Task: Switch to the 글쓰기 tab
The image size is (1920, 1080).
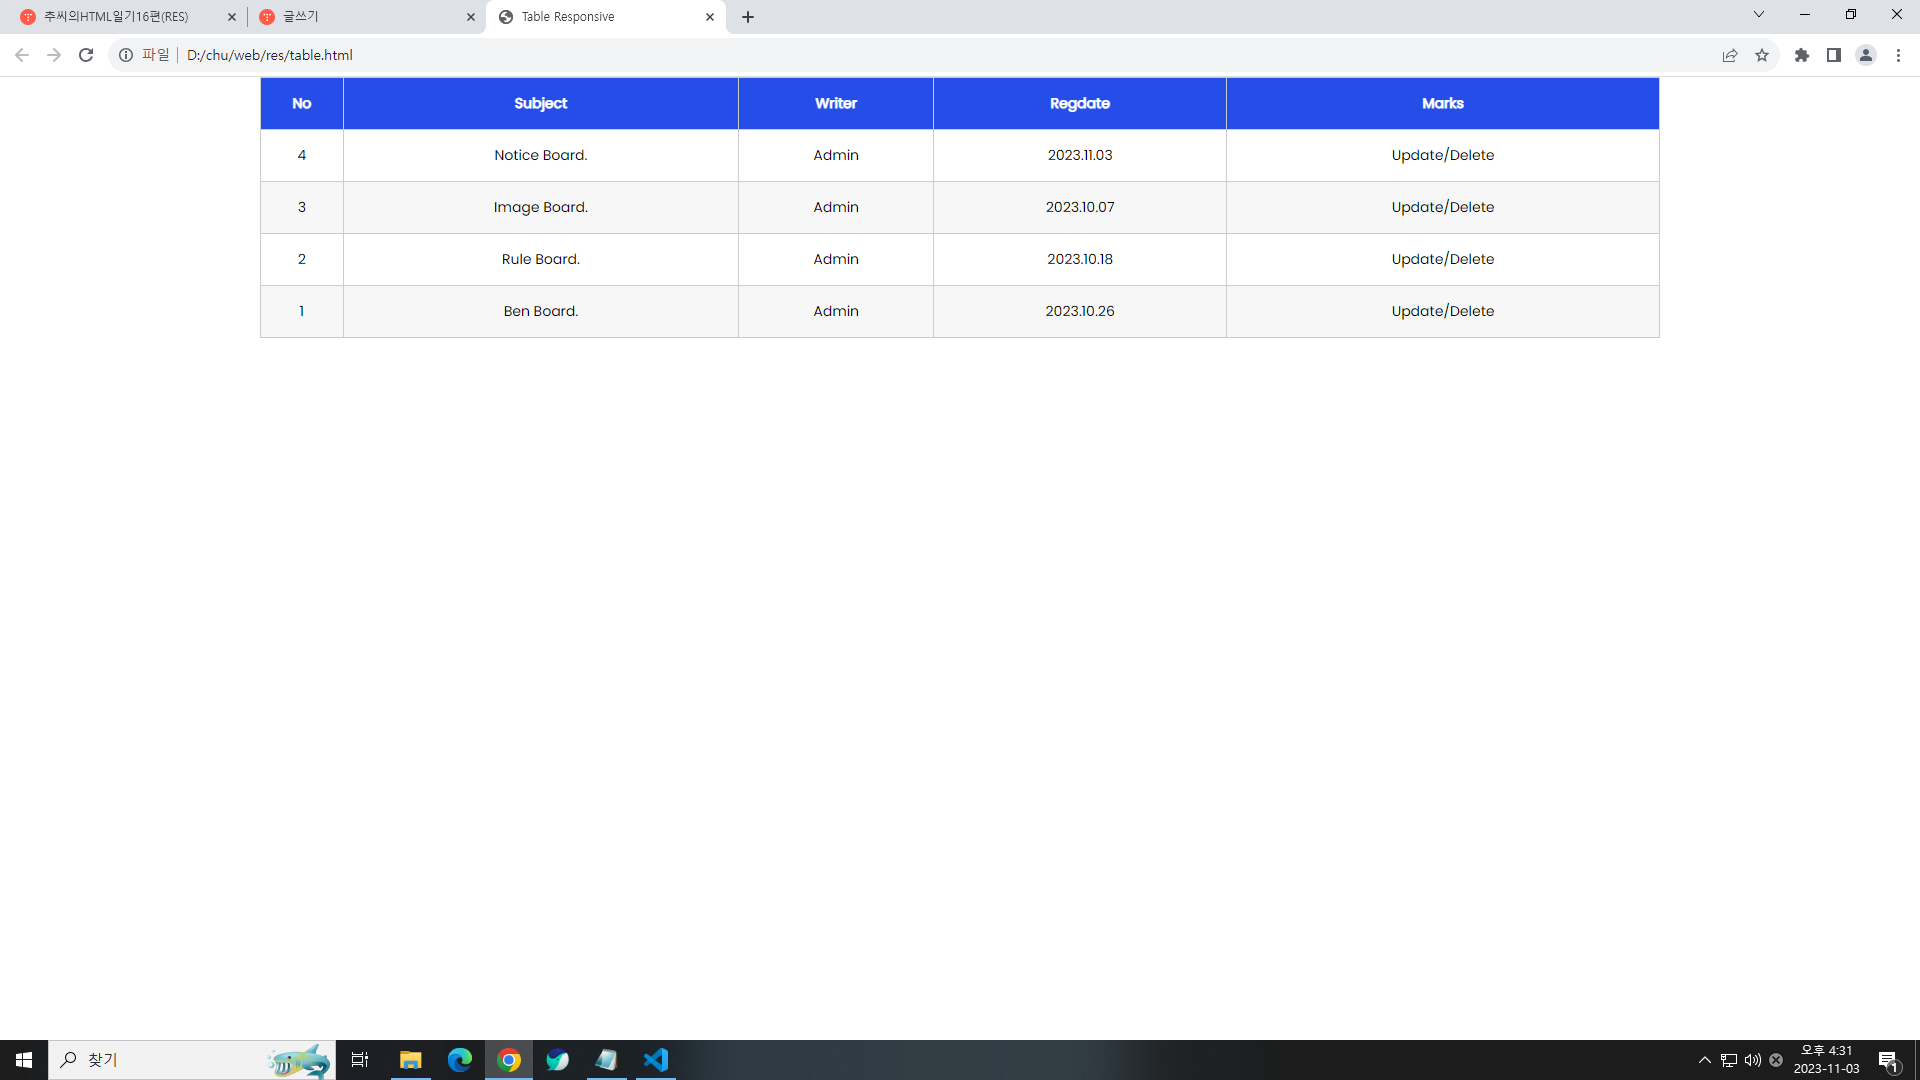Action: [x=360, y=17]
